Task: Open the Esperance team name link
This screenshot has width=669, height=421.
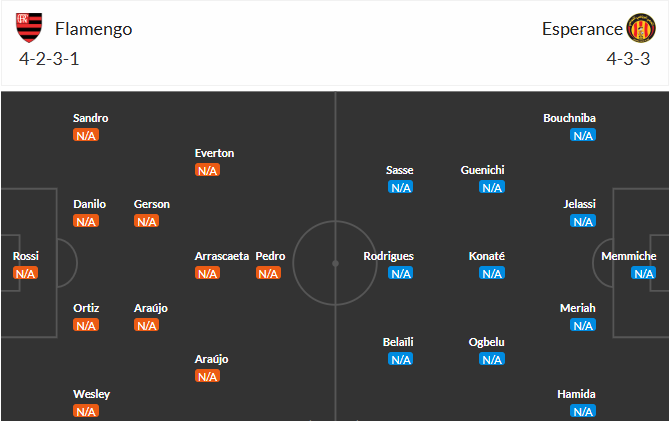Action: (x=582, y=29)
